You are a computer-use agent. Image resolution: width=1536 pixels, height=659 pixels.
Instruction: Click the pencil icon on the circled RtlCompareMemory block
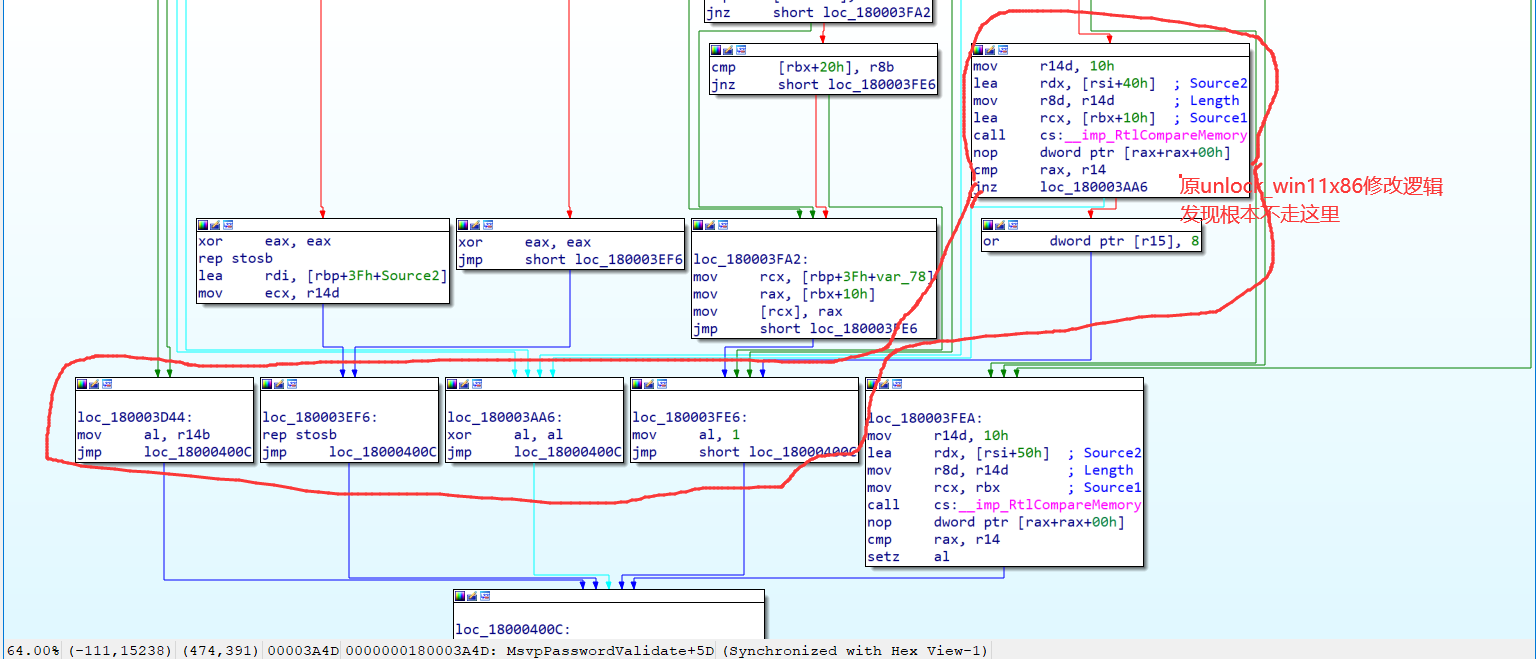point(990,50)
